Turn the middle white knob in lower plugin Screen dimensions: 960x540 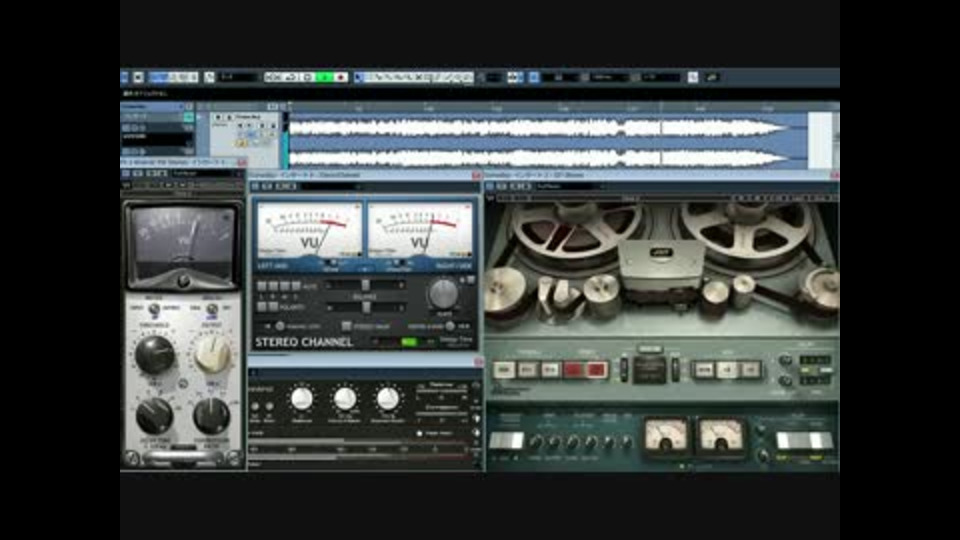point(345,399)
